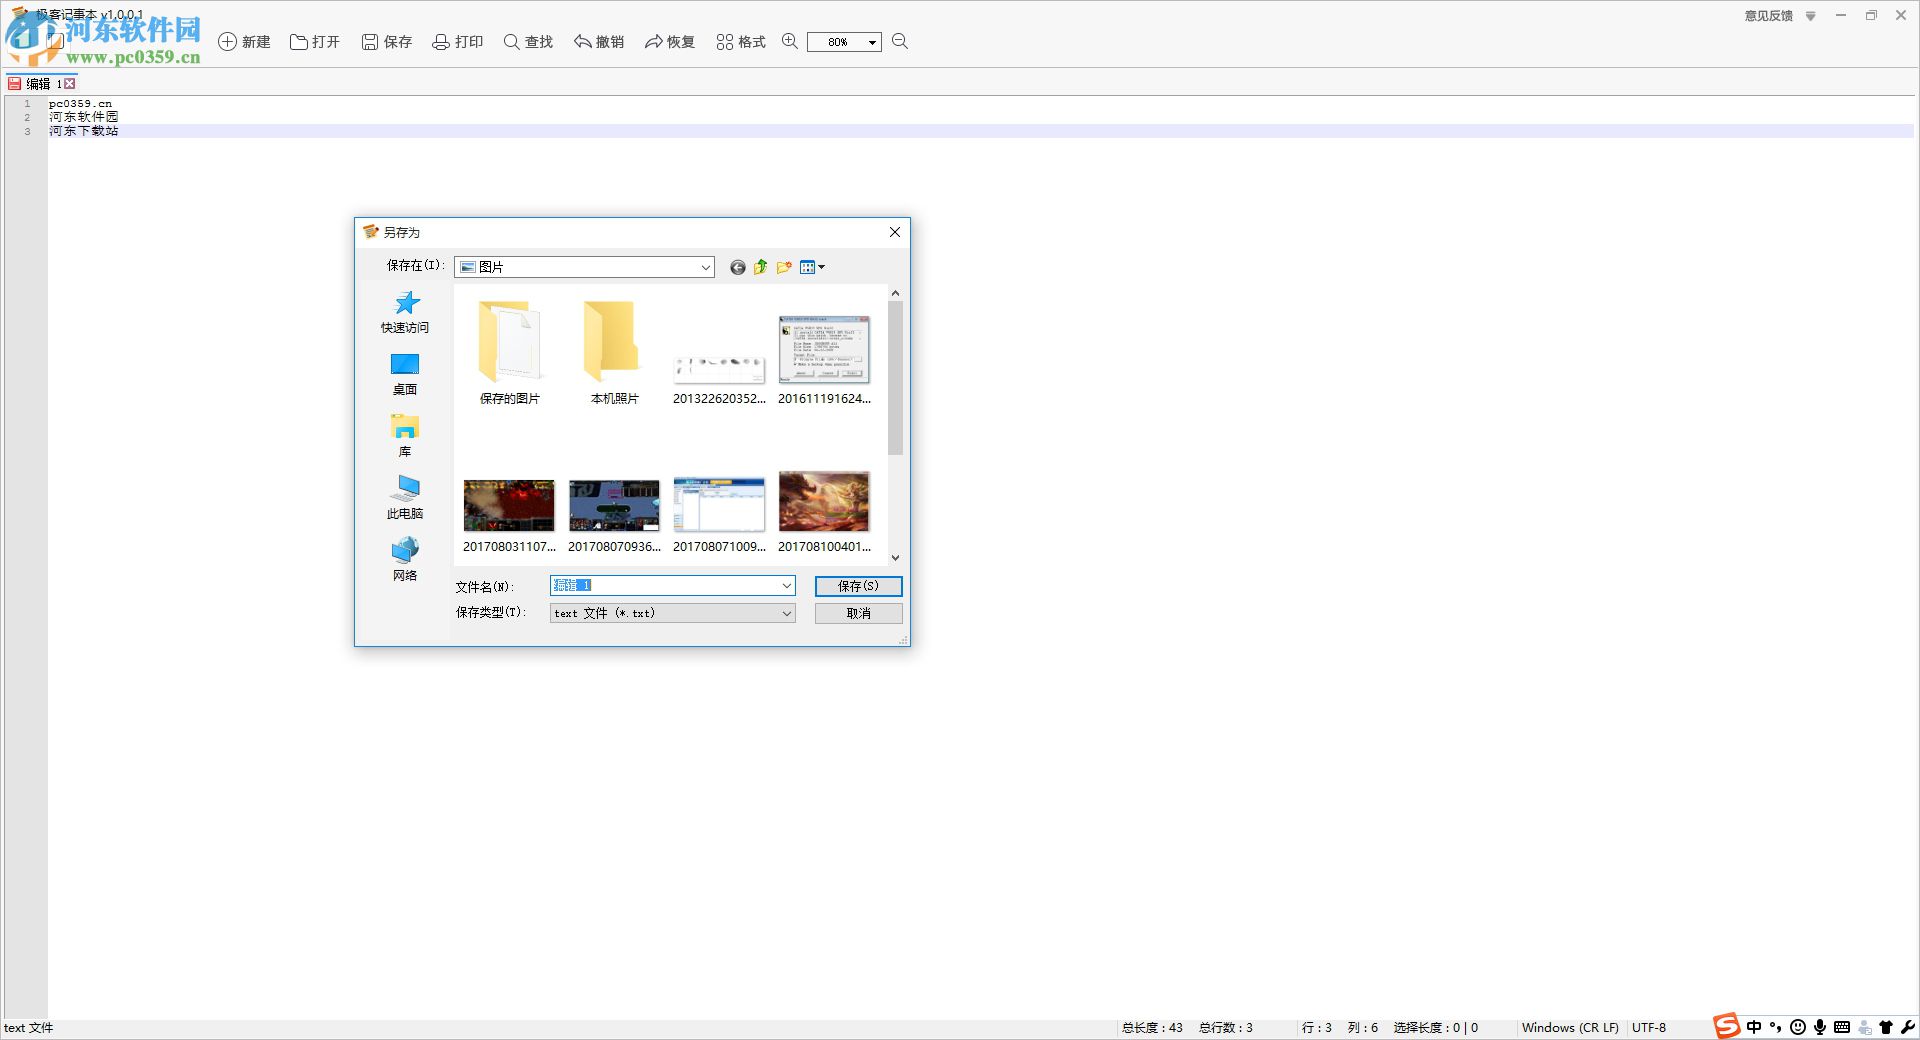Click the file list scrollbar thumb

(895, 378)
